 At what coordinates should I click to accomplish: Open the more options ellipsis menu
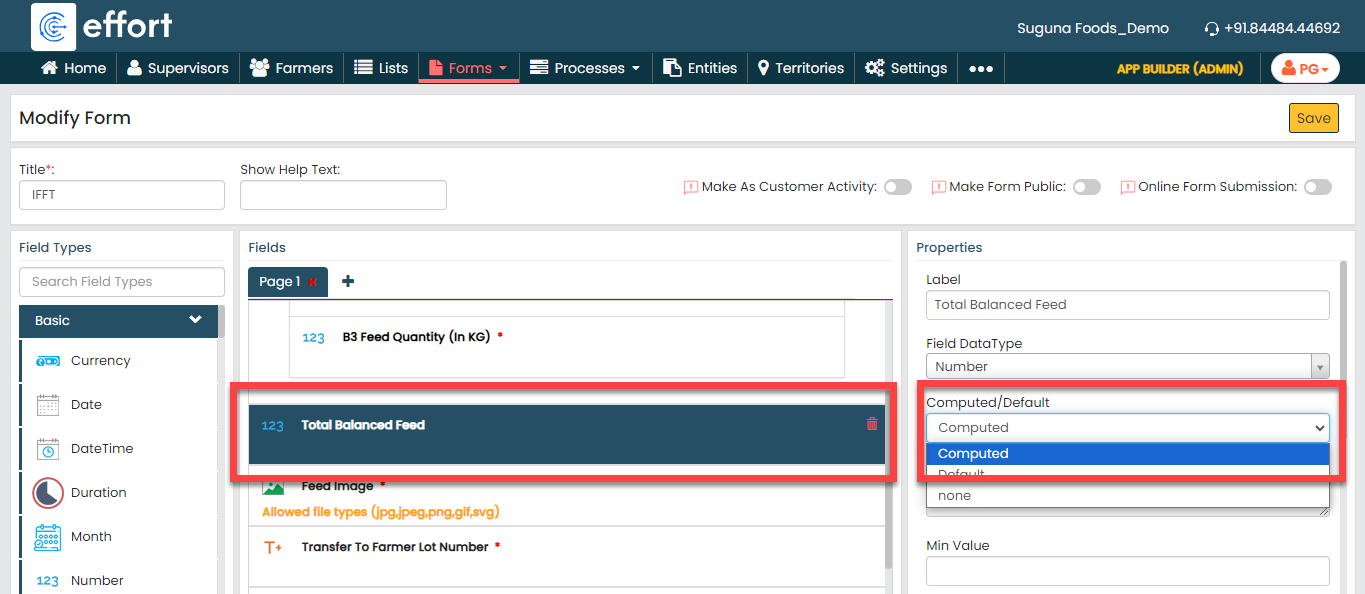[x=981, y=69]
